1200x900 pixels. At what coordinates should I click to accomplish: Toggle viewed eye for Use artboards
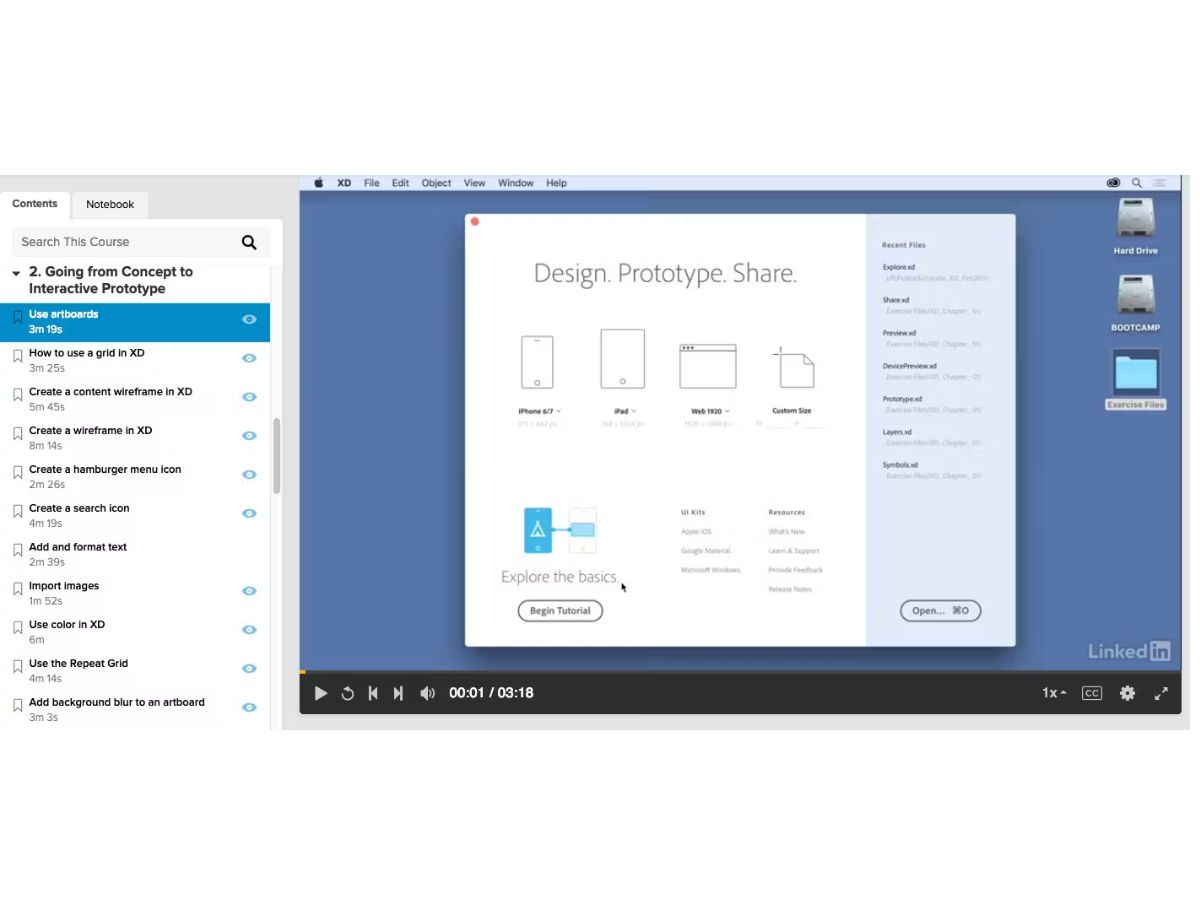pyautogui.click(x=249, y=319)
